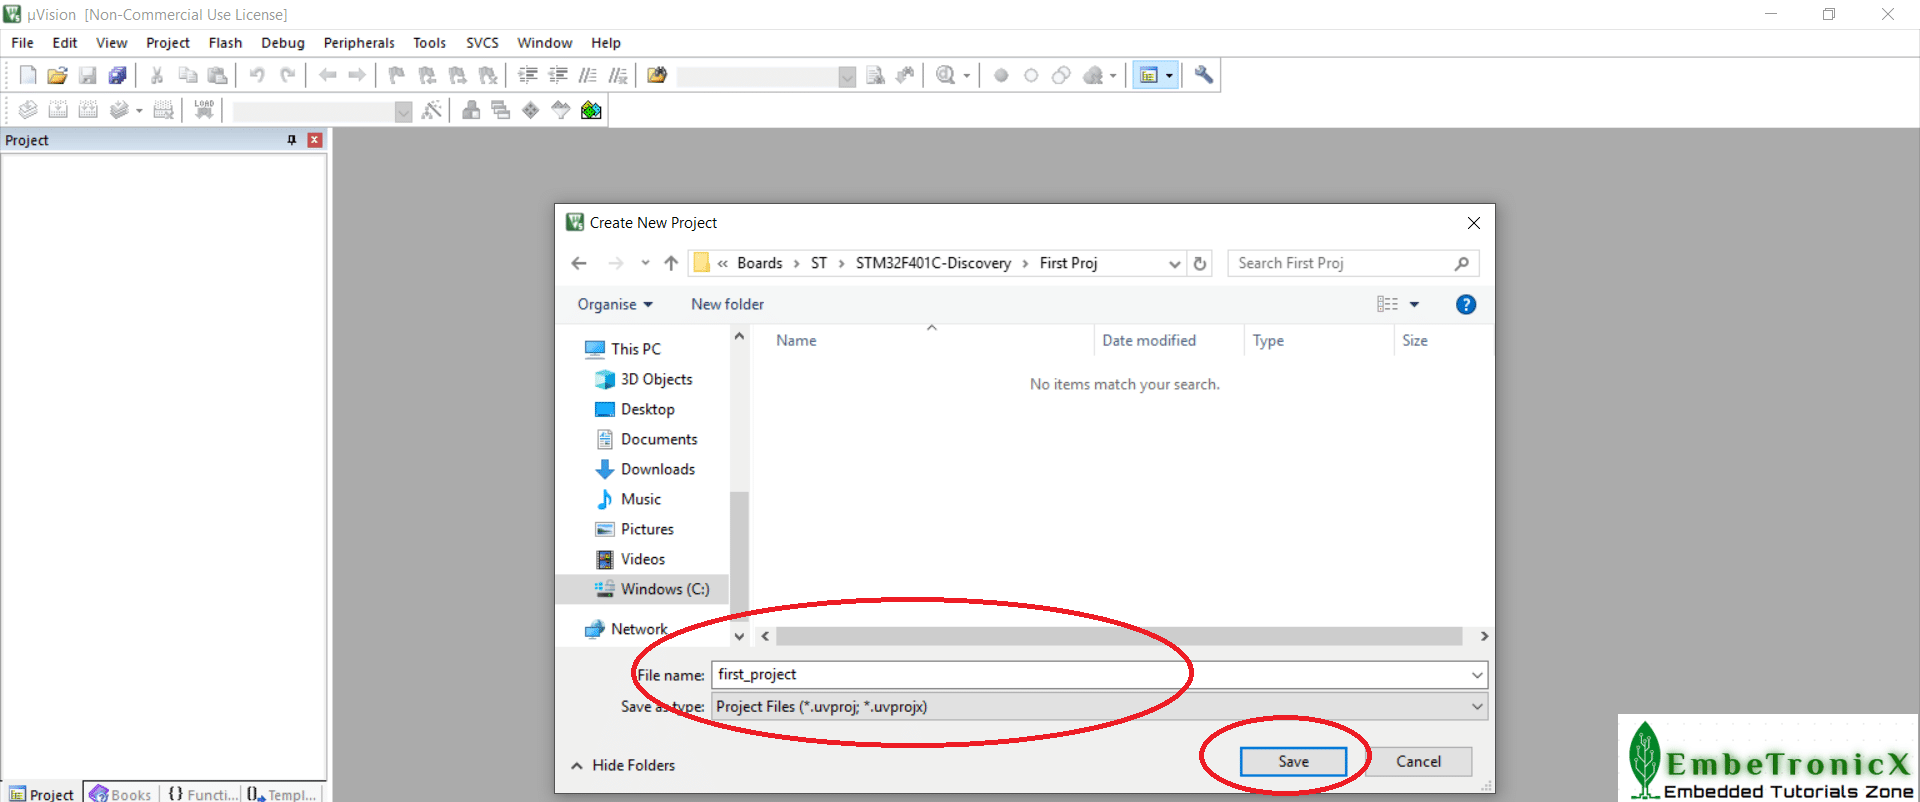Screen dimensions: 1920x802
Task: Open the Flash menu
Action: 225,43
